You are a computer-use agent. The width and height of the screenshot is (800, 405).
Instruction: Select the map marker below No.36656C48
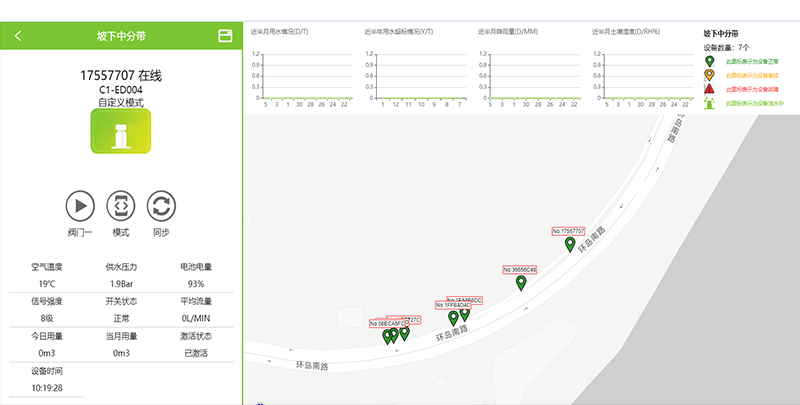coord(521,283)
